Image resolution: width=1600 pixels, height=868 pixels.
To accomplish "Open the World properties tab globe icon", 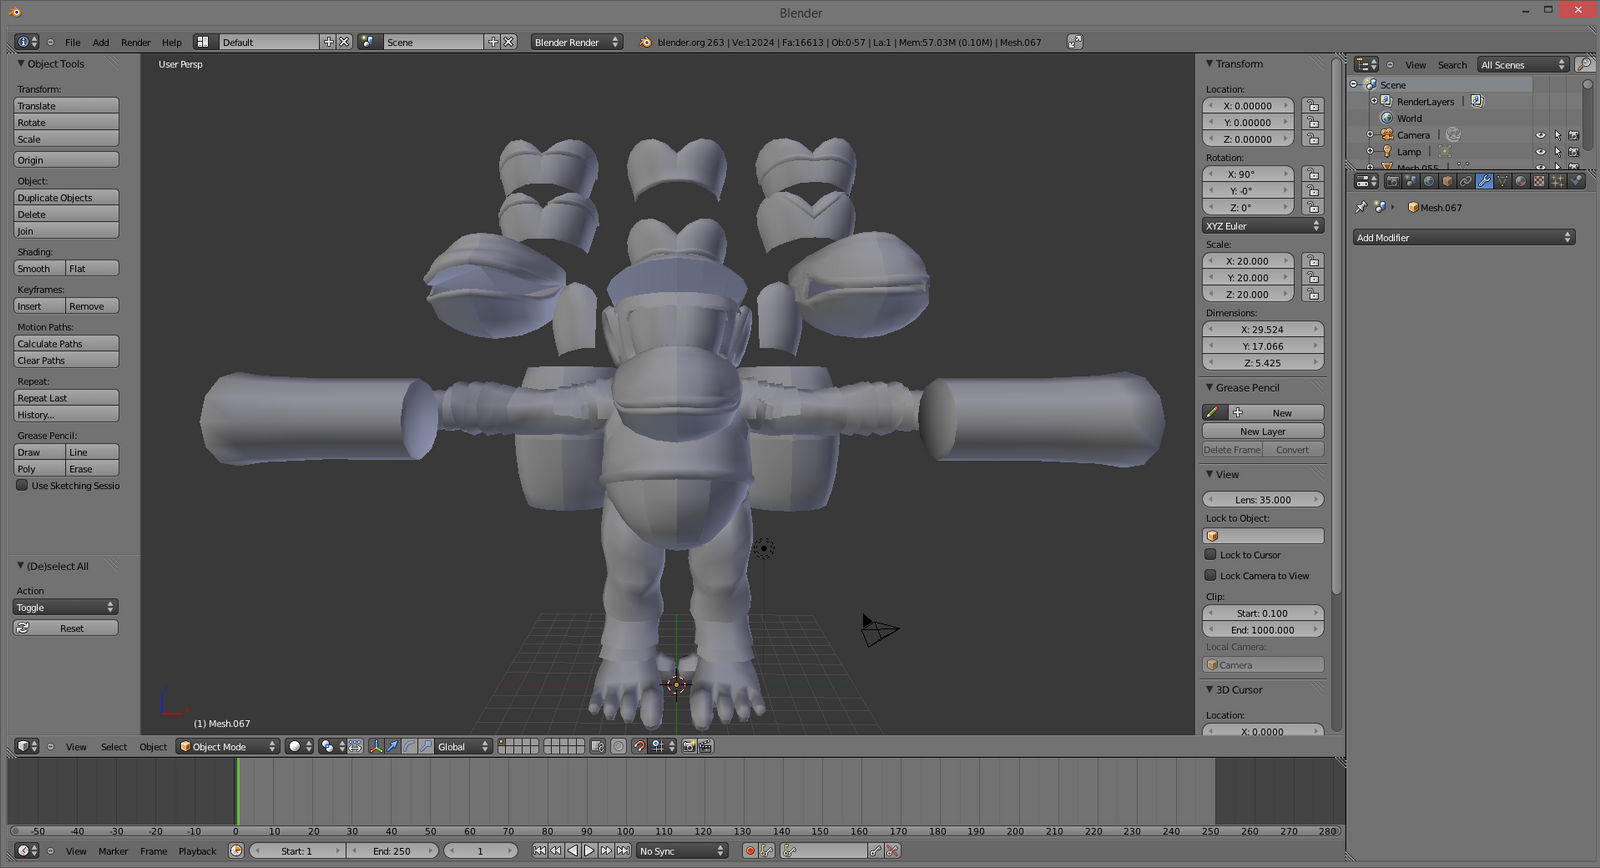I will click(1429, 181).
